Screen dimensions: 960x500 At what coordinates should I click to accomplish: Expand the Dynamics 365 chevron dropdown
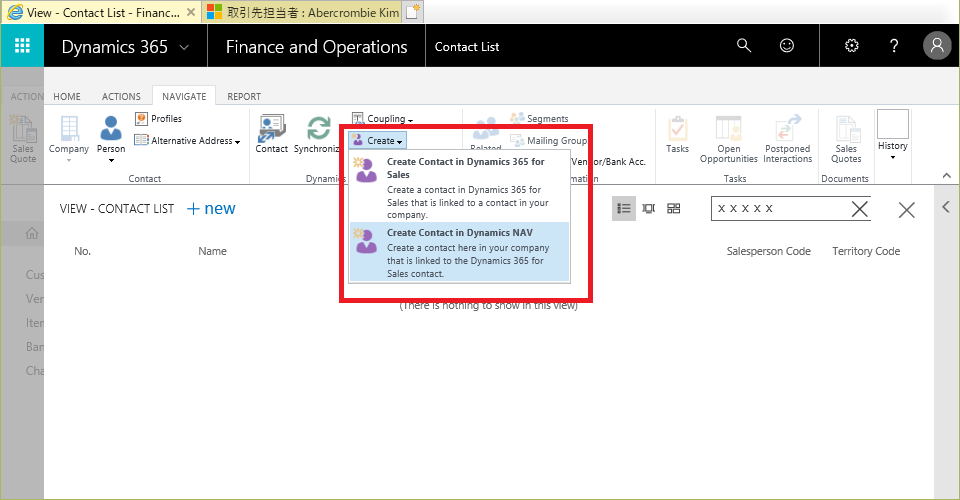(x=184, y=47)
